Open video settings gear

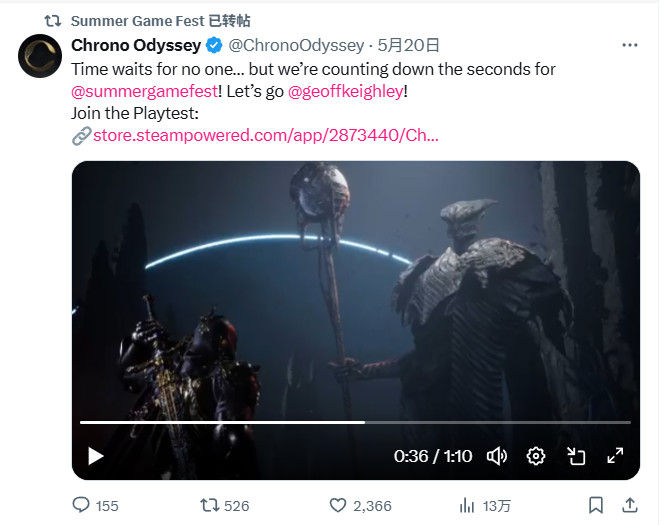536,456
